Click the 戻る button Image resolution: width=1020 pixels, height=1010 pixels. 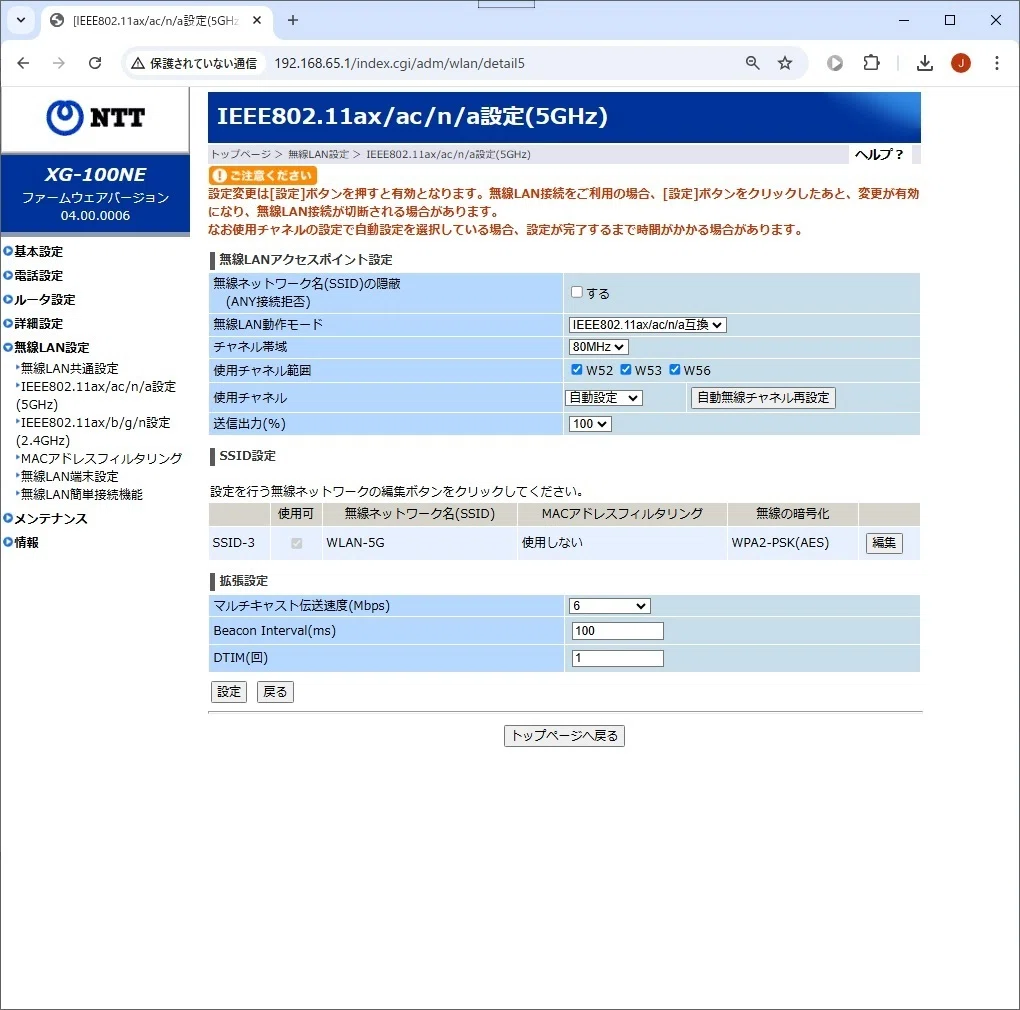coord(275,692)
